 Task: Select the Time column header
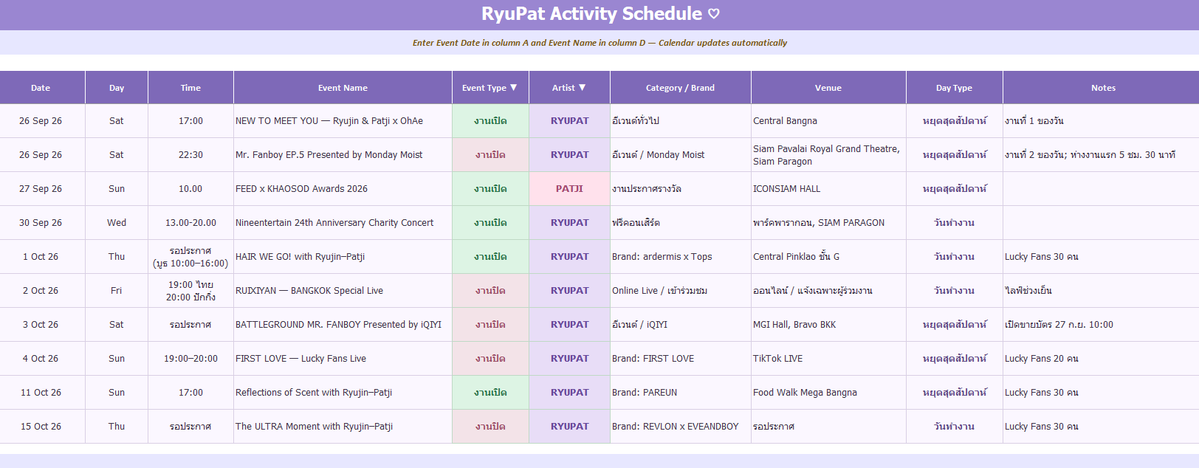pyautogui.click(x=191, y=88)
